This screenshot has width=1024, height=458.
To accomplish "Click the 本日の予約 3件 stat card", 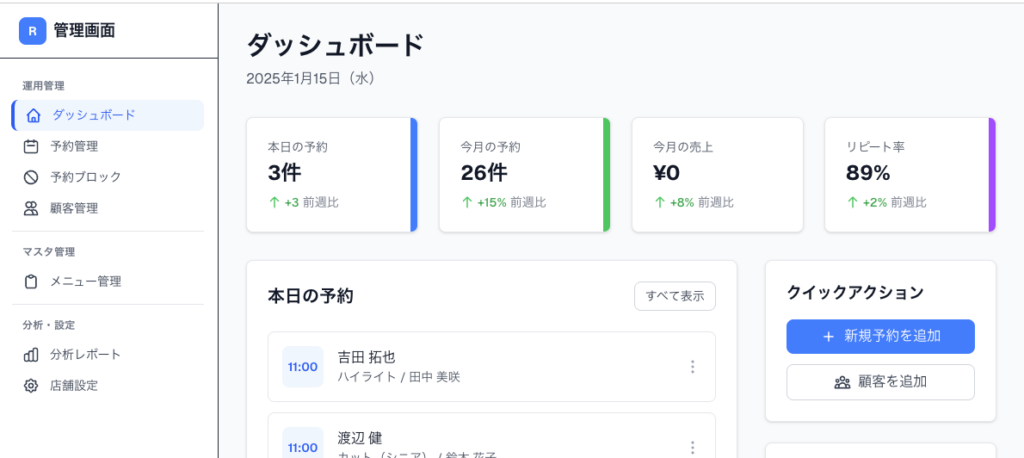I will click(332, 175).
